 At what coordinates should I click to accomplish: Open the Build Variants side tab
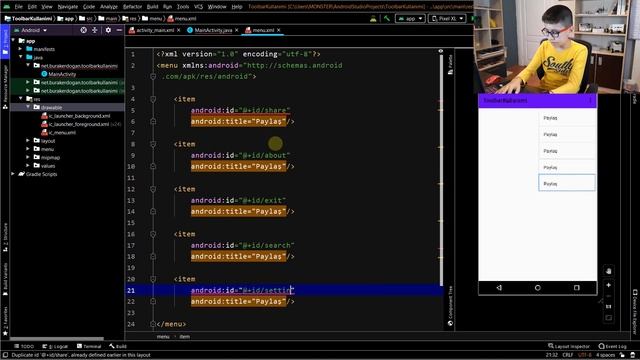click(5, 279)
